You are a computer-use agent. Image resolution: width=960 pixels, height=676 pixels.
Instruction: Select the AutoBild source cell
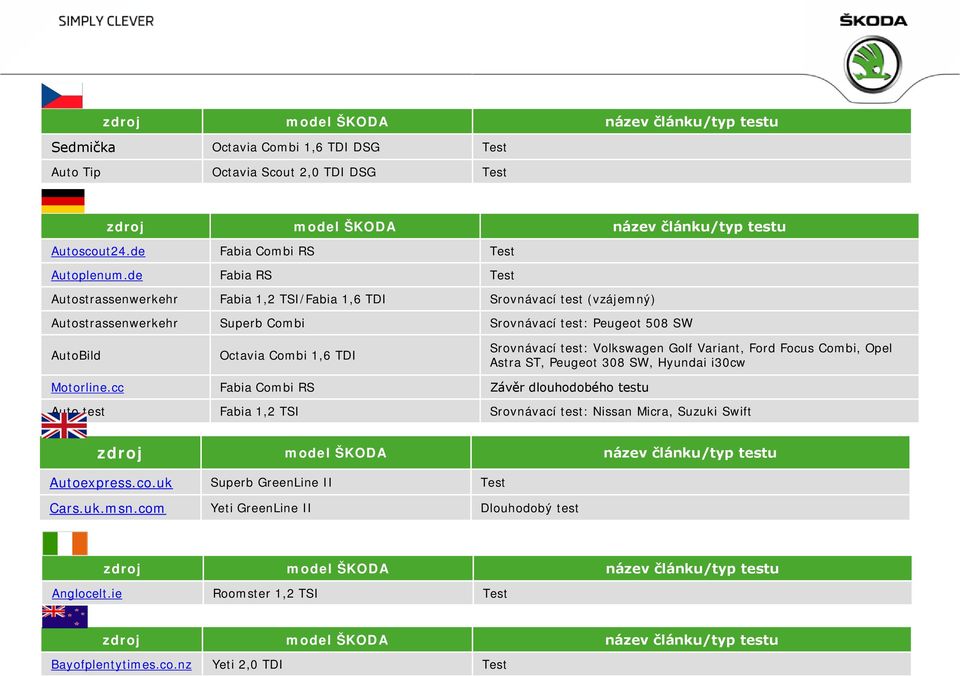tap(126, 355)
